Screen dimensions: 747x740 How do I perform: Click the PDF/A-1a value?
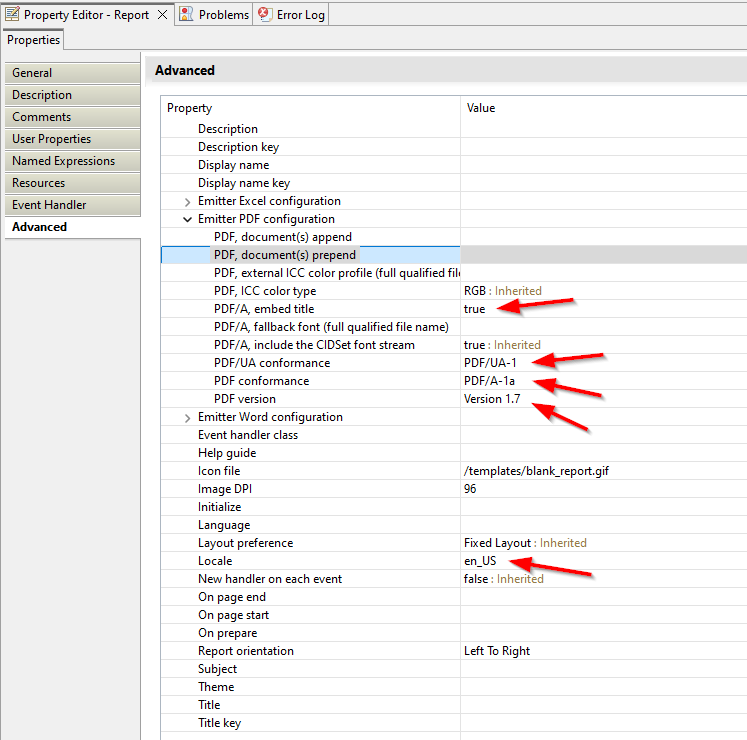489,381
